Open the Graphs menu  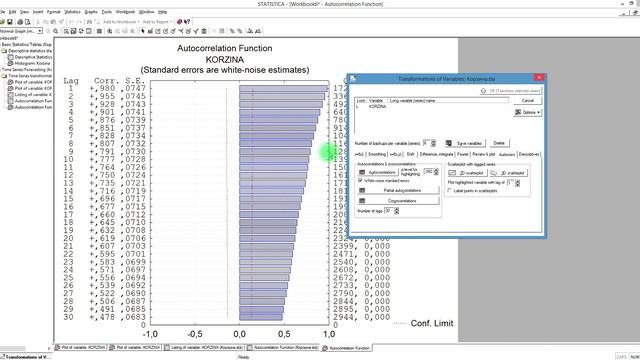(x=91, y=12)
